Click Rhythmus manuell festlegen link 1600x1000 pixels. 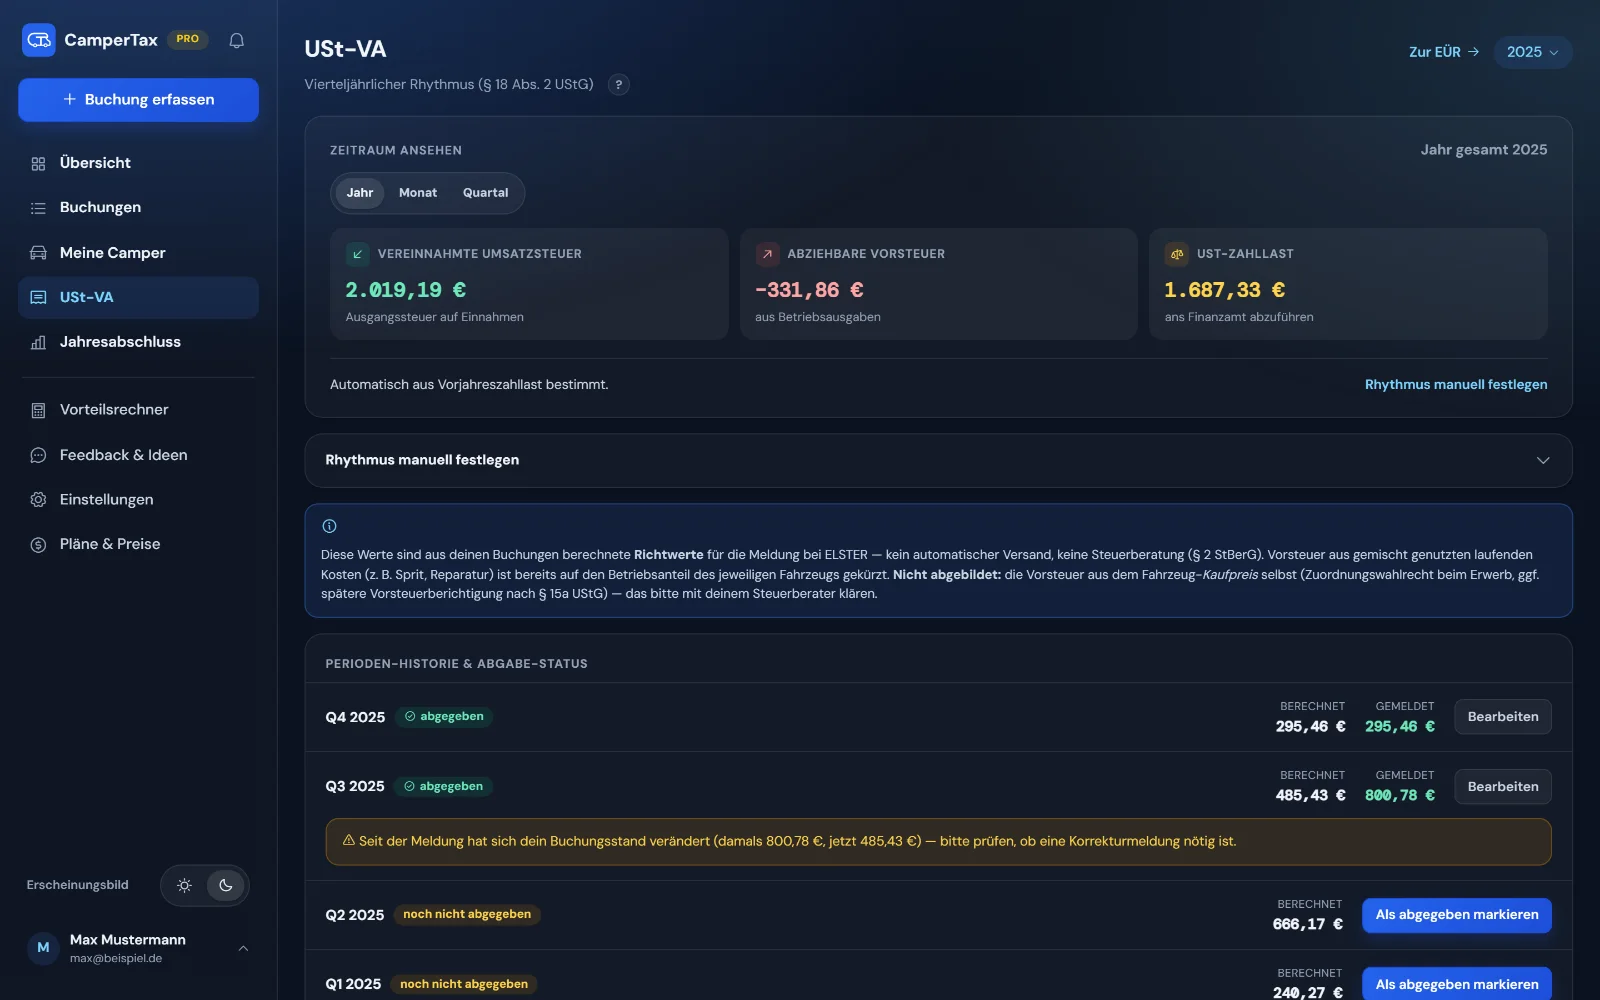pyautogui.click(x=1456, y=385)
